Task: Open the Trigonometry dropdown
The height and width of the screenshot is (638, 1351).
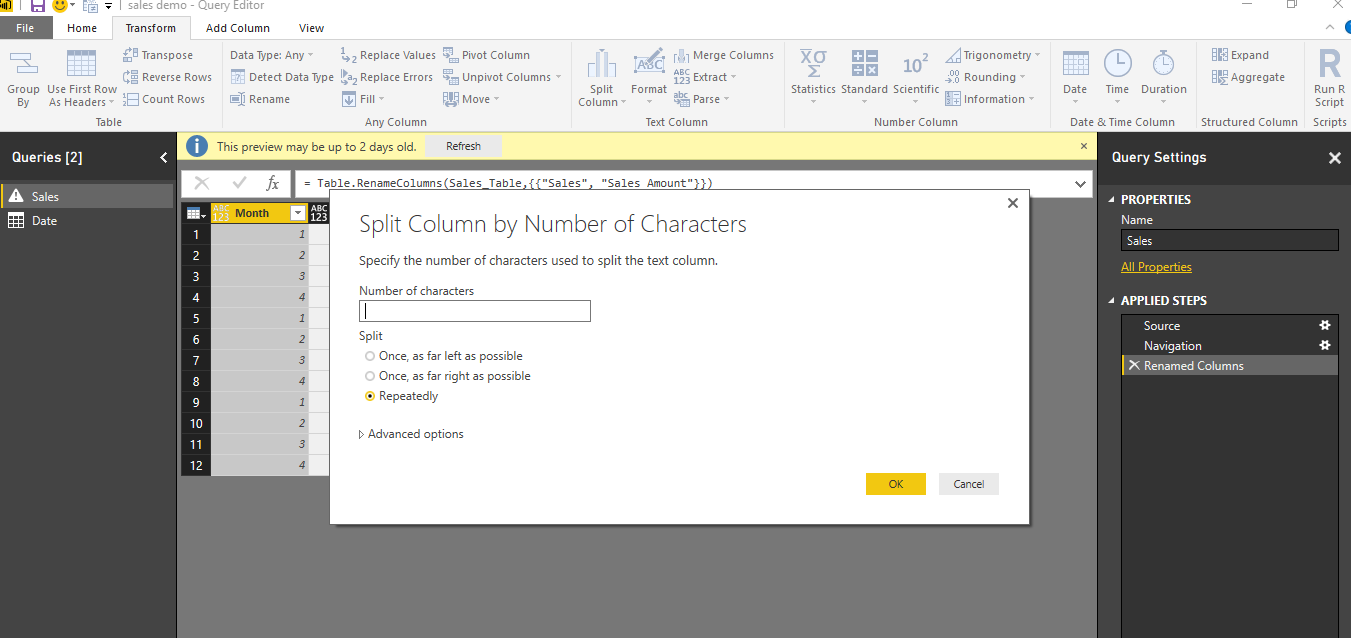Action: point(993,55)
